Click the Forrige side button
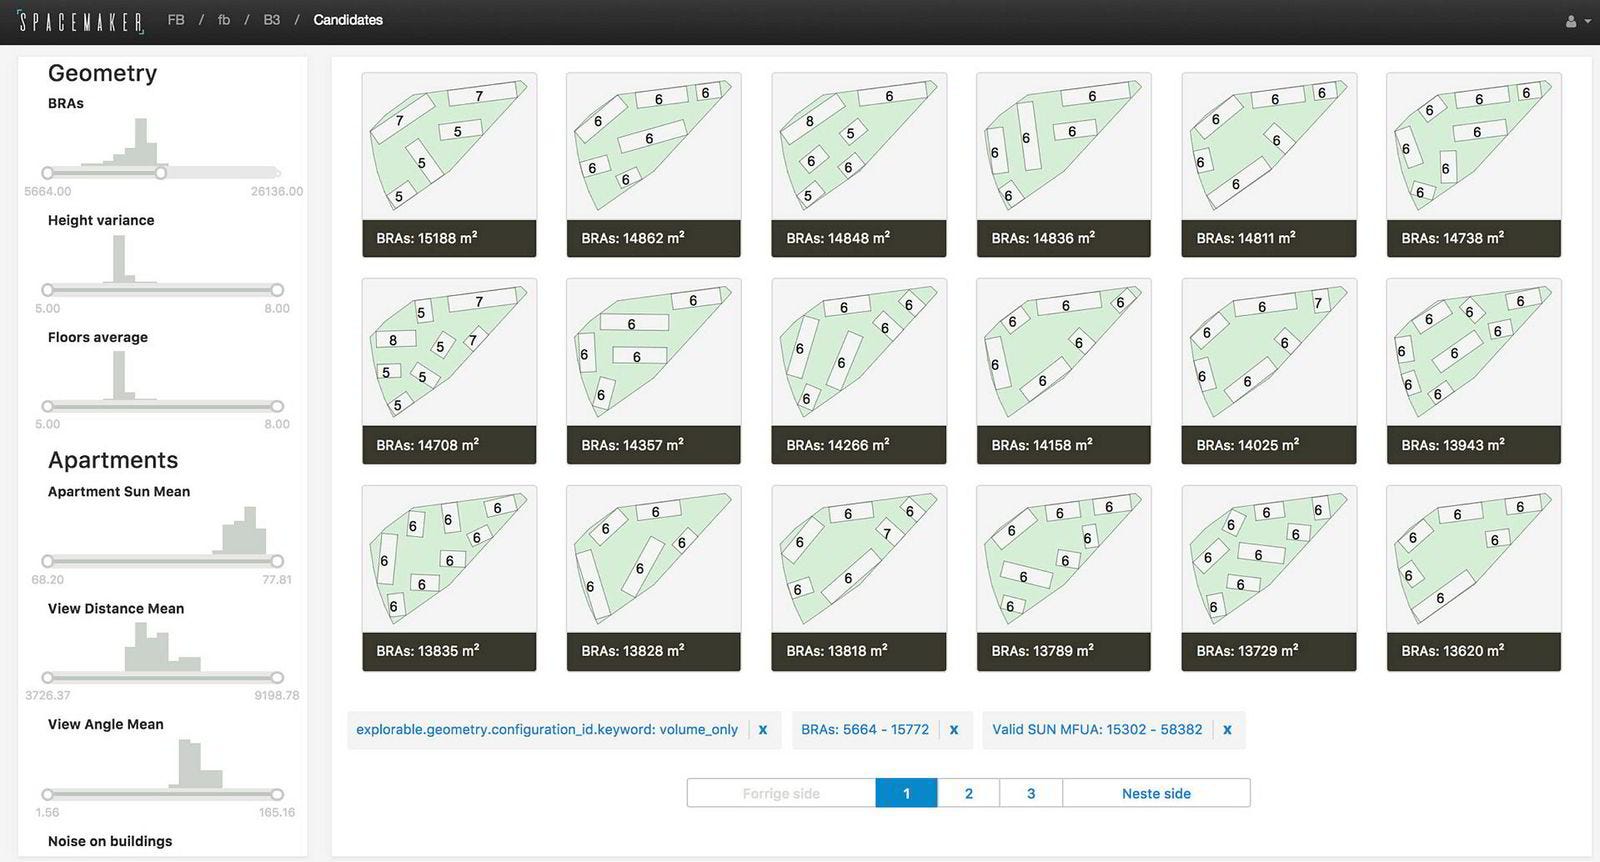 point(781,793)
